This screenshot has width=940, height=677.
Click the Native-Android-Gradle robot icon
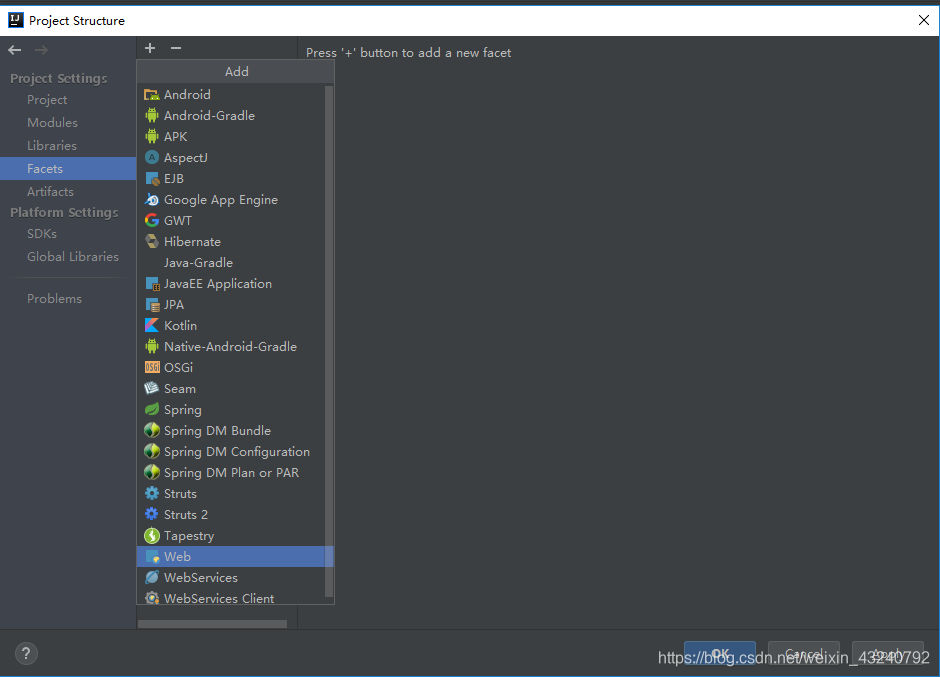152,347
